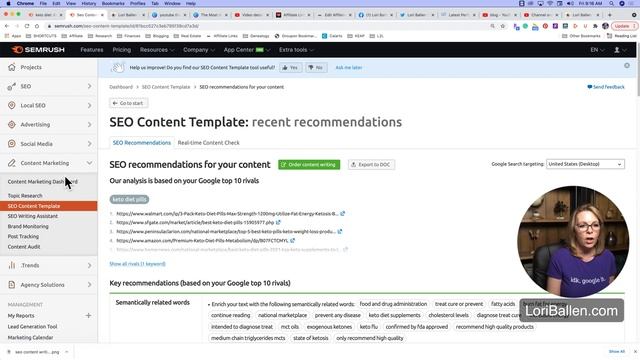Open external link icon for peninsulaclarion URL
640x360 pixels.
(x=340, y=231)
